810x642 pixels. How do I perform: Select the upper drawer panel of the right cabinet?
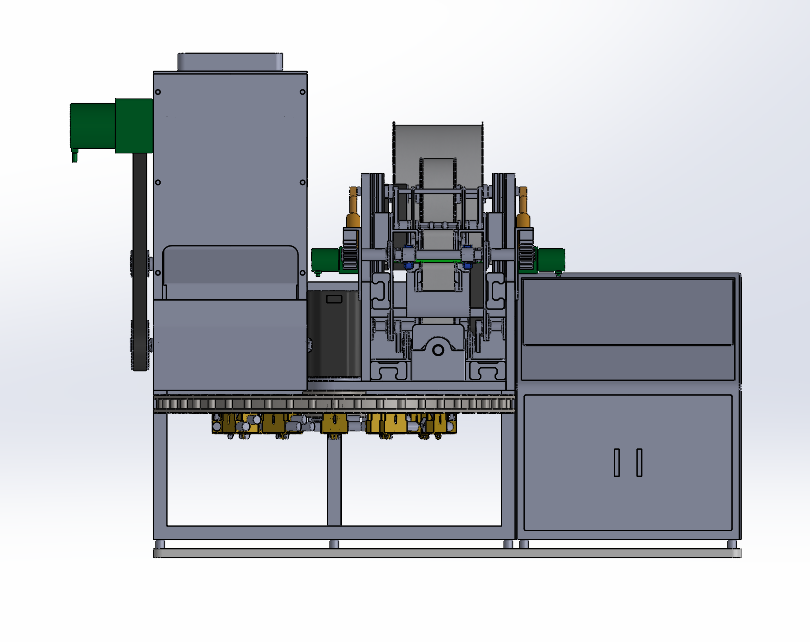pyautogui.click(x=628, y=311)
